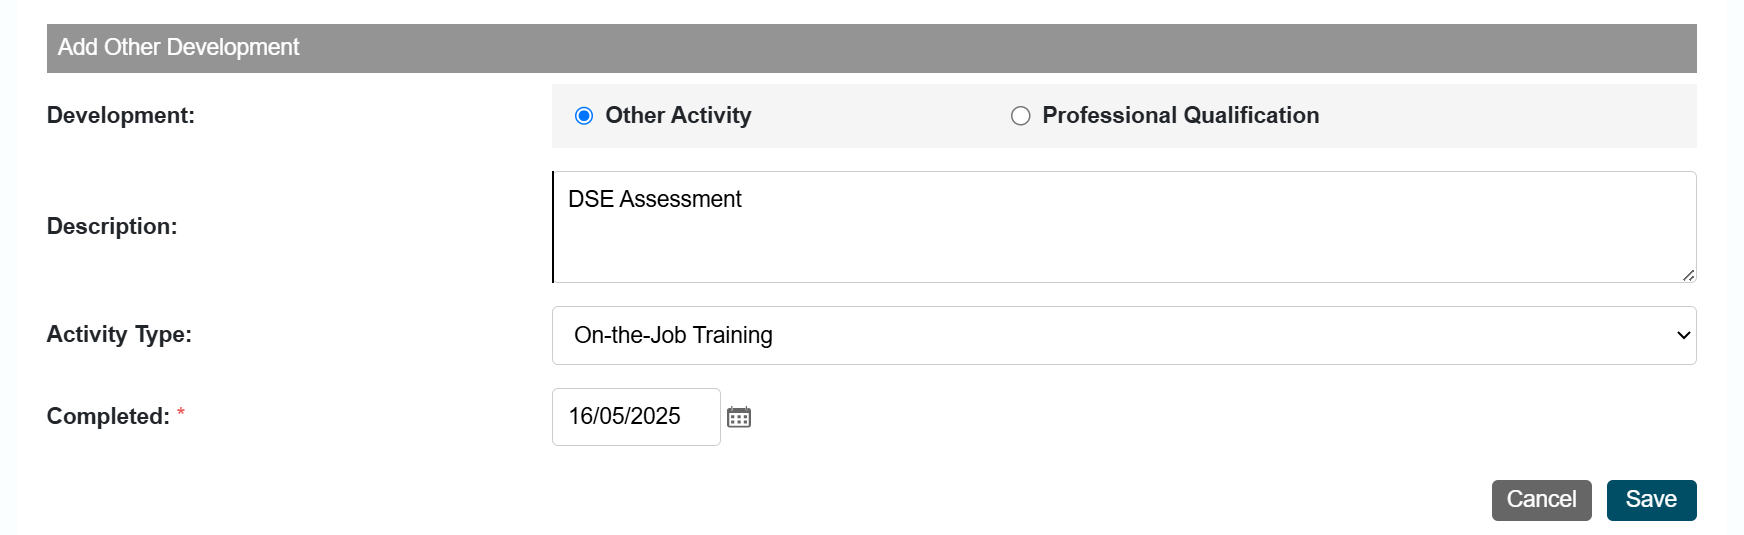Click the Description: field label
This screenshot has width=1744, height=535.
(x=112, y=227)
